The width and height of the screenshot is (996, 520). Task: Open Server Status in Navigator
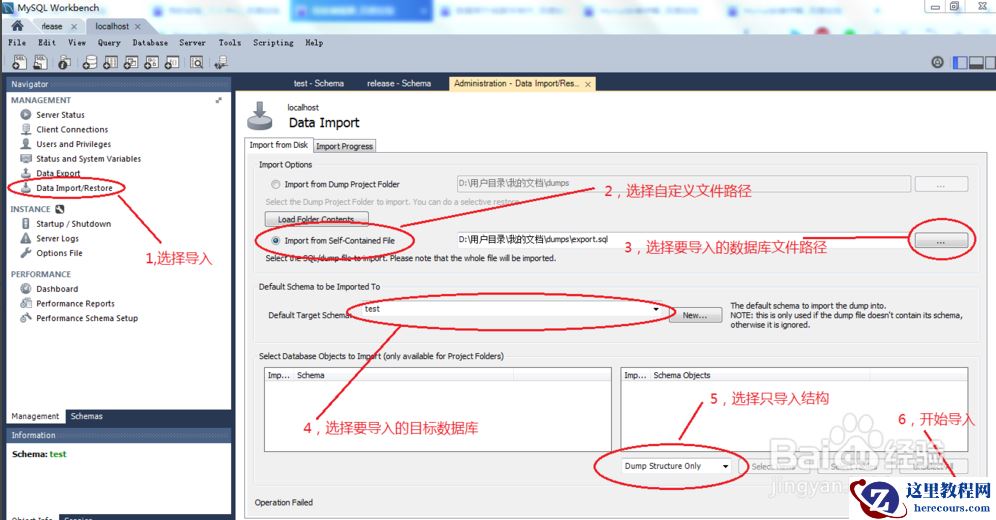click(60, 115)
